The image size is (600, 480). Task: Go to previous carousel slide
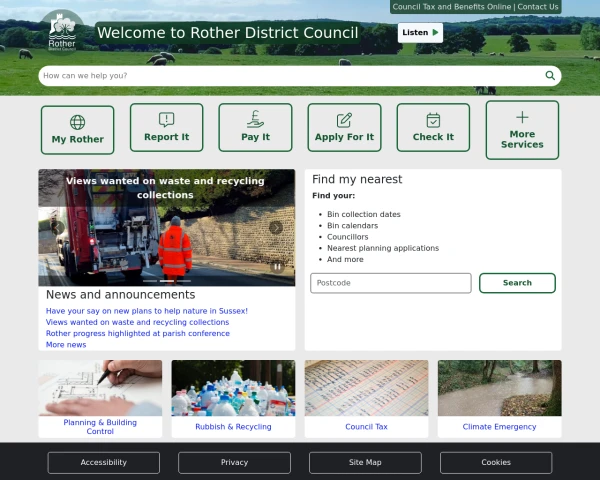(x=58, y=228)
